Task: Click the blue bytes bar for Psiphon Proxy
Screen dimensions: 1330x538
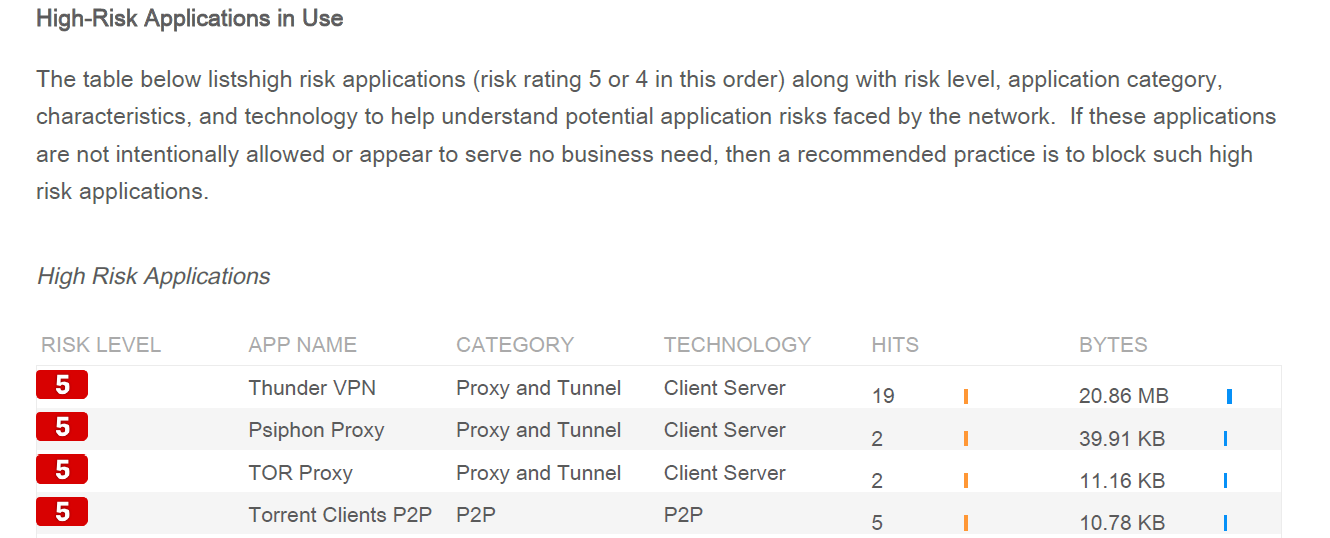Action: point(1225,438)
